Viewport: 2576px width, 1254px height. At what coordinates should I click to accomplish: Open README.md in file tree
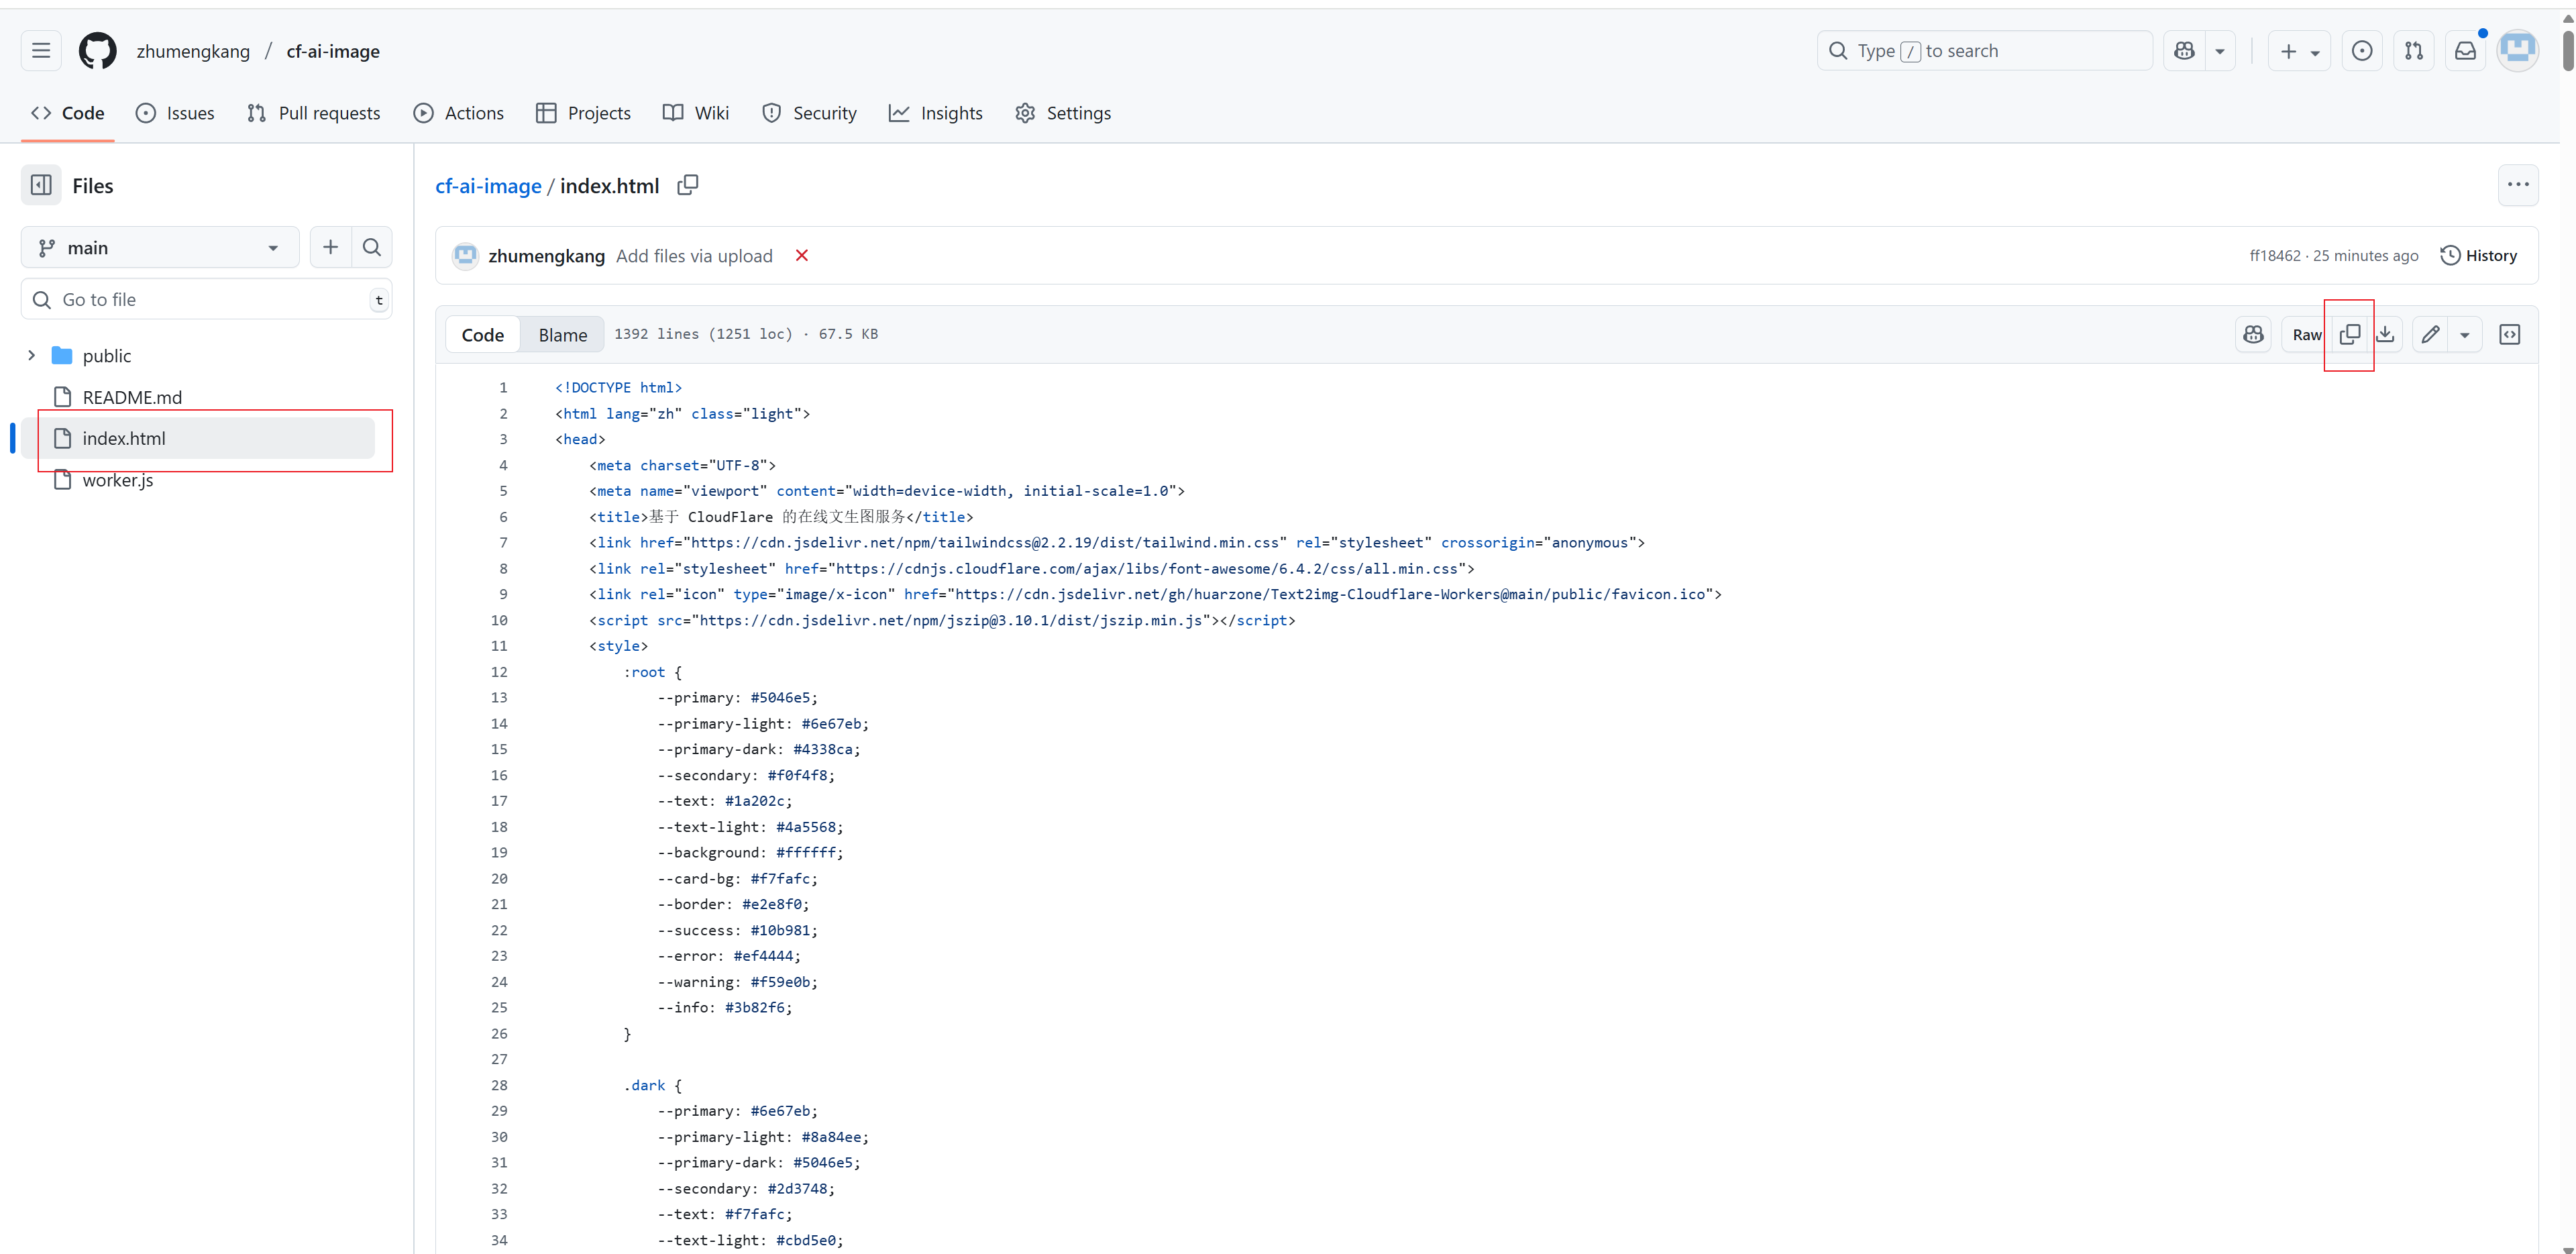(132, 397)
